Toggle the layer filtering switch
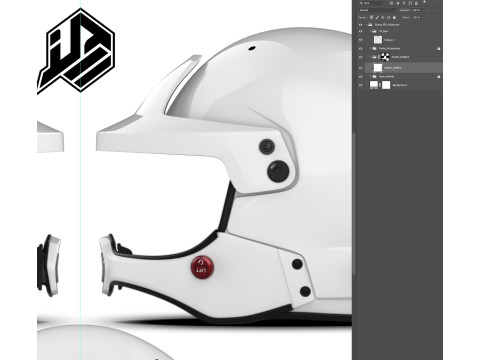The image size is (480, 360). coord(424,2)
